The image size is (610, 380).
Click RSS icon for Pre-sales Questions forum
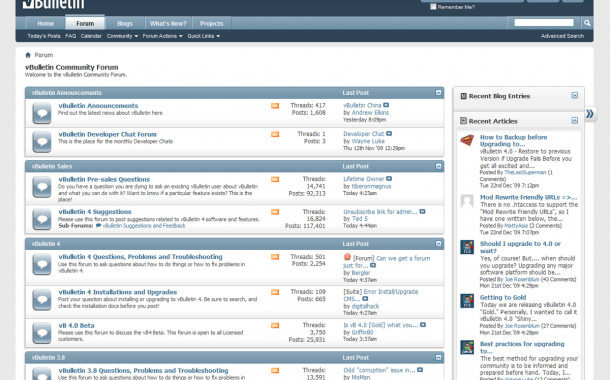pos(275,179)
